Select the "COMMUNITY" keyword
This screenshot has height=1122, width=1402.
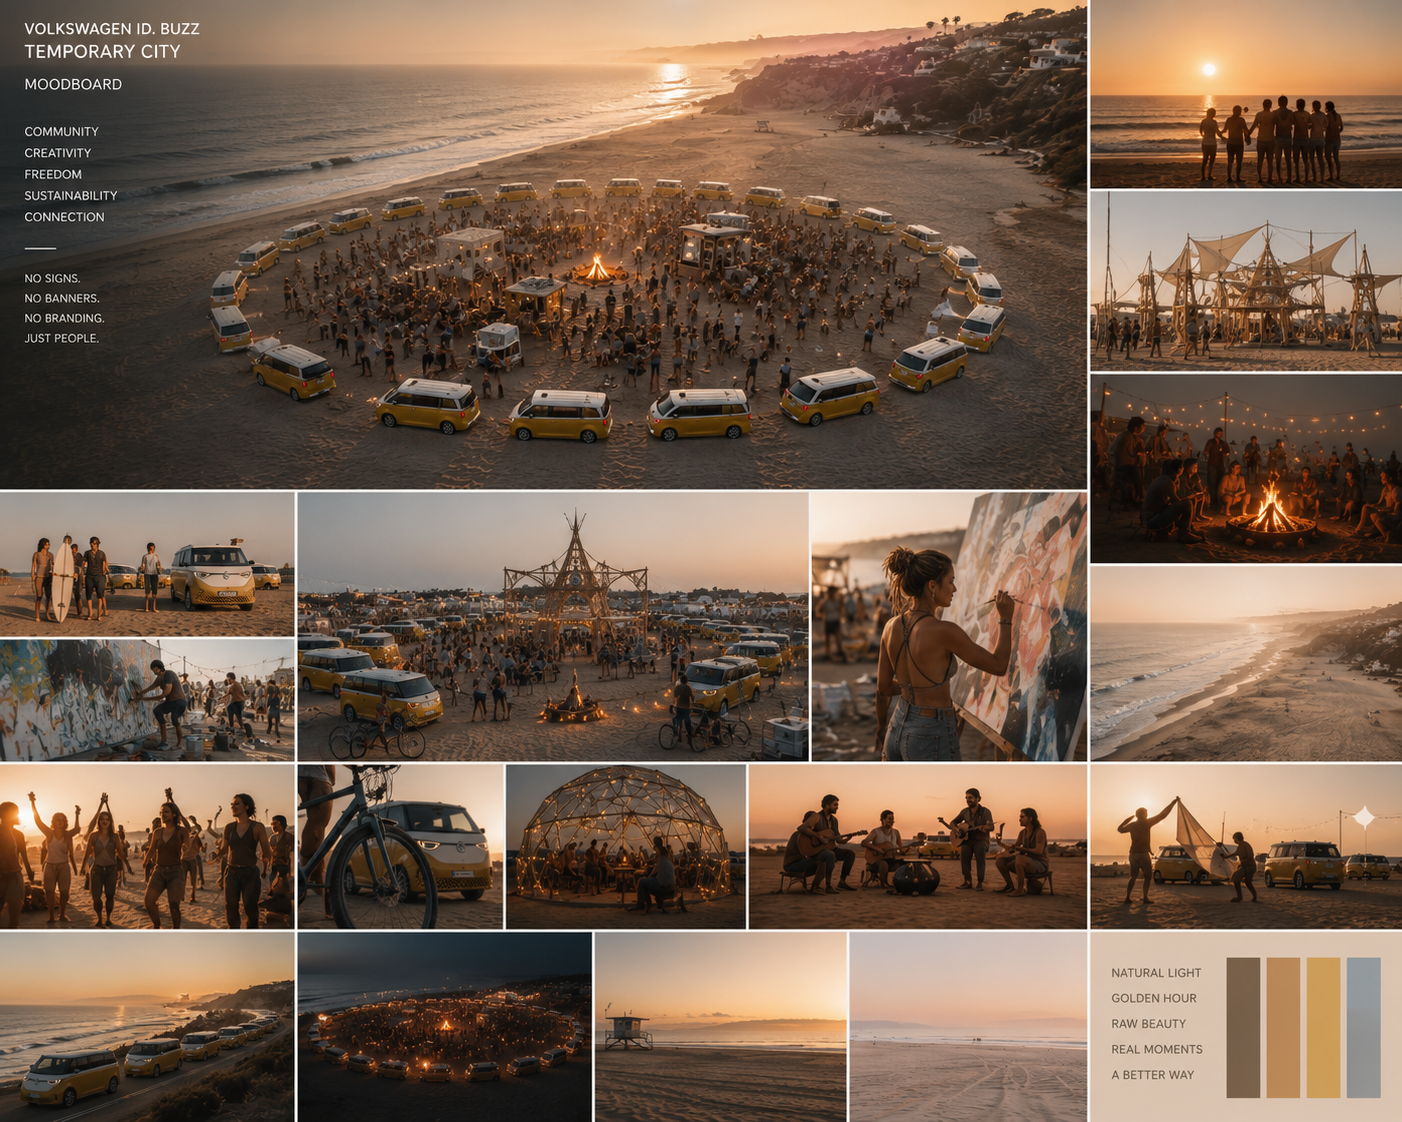tap(62, 132)
